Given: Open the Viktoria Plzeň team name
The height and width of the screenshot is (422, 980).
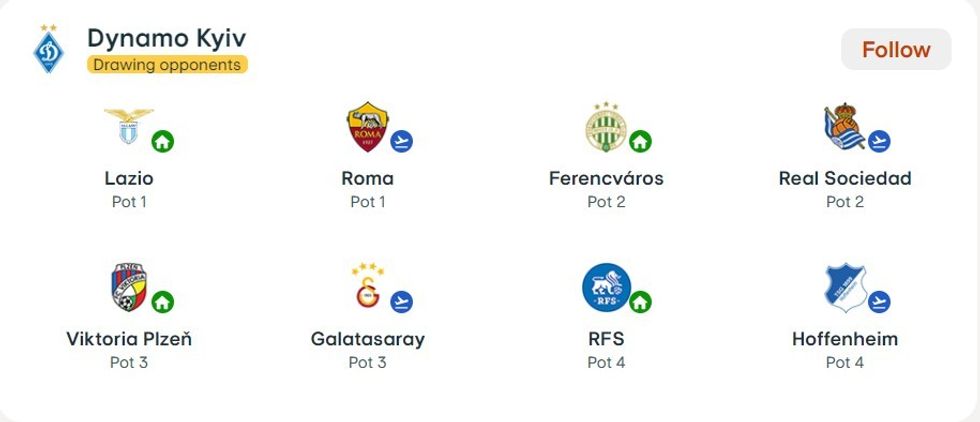Looking at the screenshot, I should [129, 339].
